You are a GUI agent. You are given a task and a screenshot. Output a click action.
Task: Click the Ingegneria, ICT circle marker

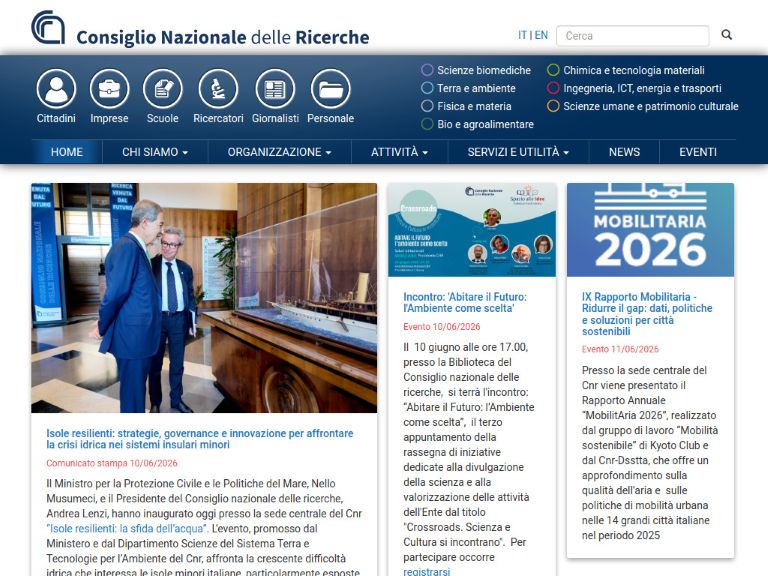point(553,88)
